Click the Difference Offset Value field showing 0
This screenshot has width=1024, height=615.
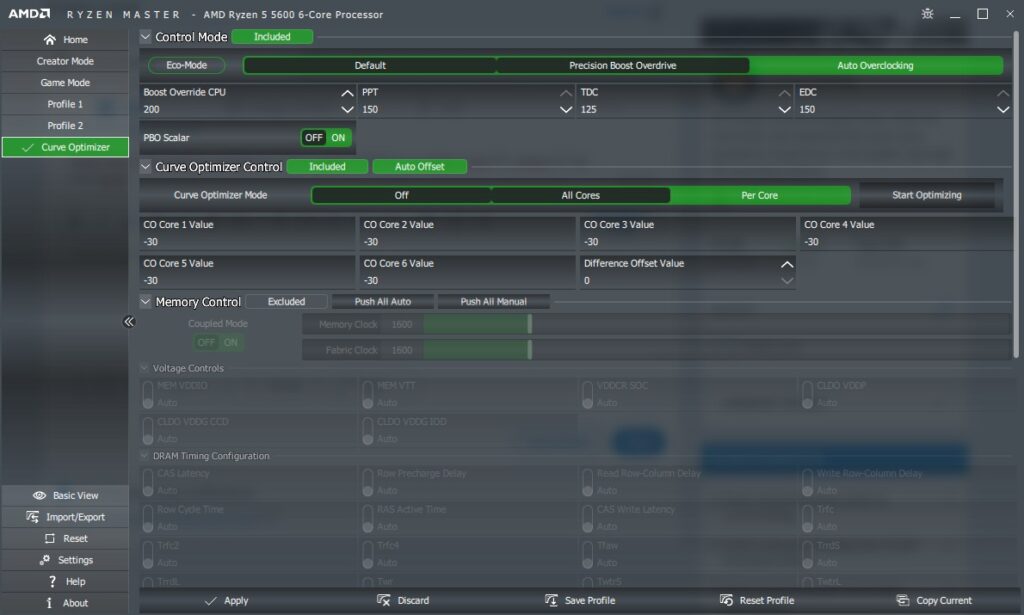pos(688,272)
